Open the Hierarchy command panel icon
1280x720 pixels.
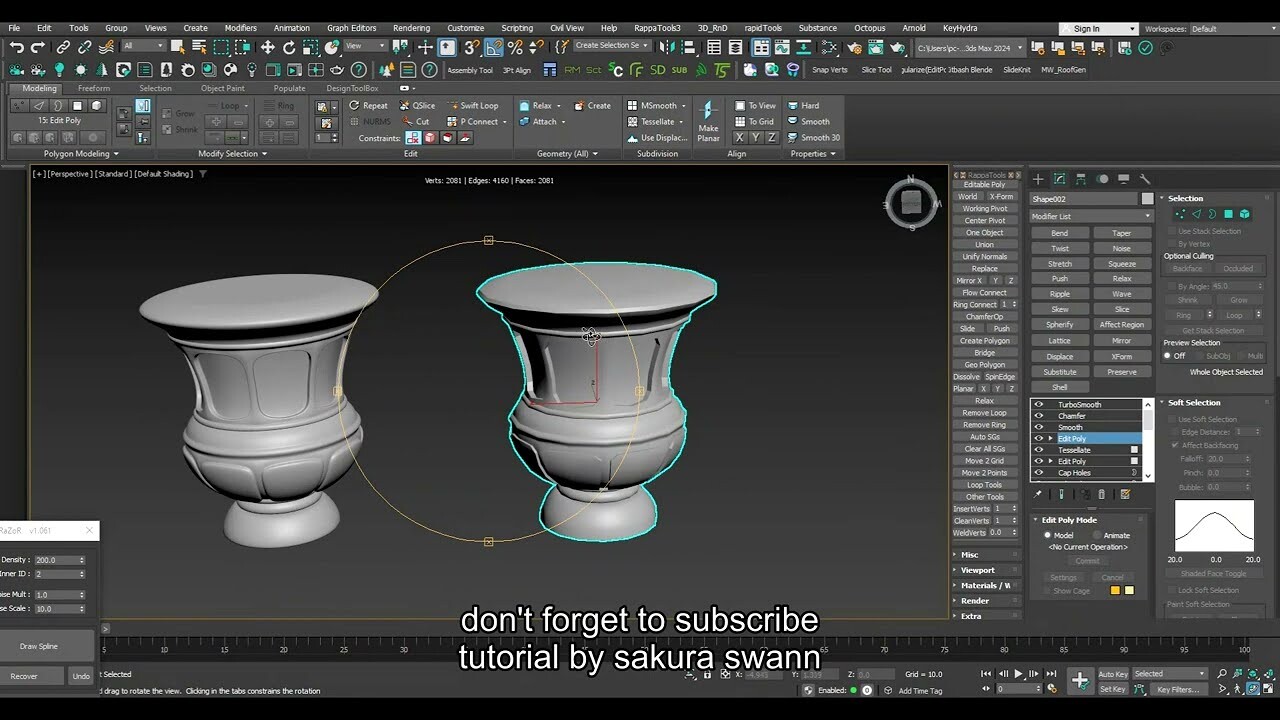1080,178
